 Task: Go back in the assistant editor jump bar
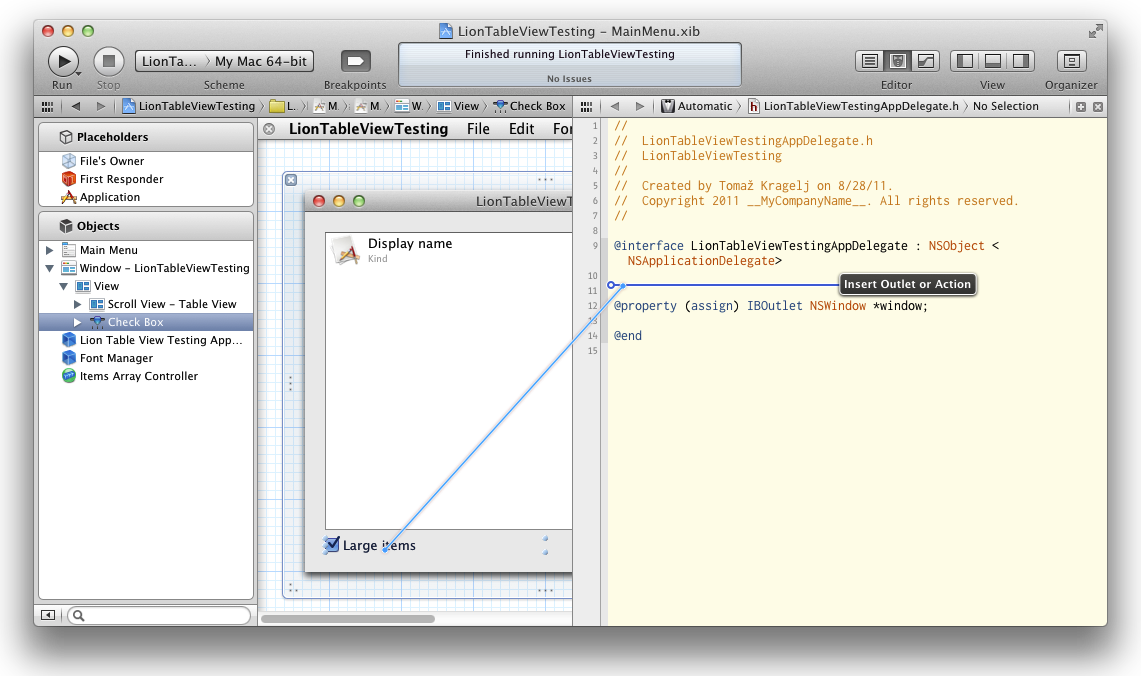point(615,106)
